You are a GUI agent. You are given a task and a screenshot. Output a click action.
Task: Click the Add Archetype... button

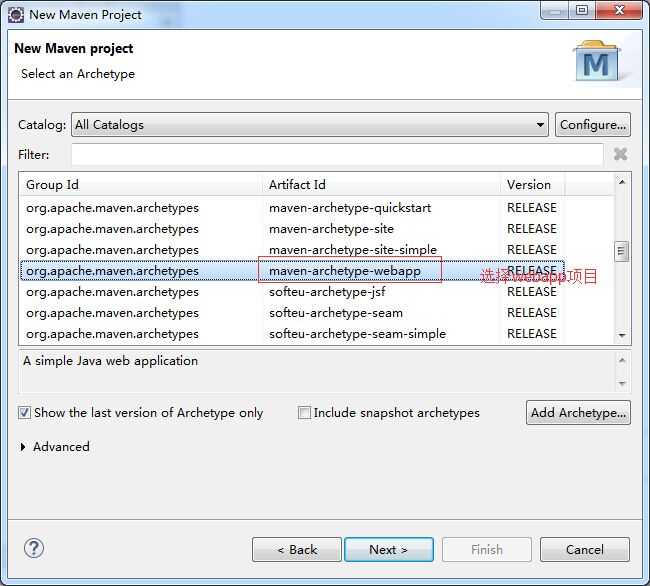(578, 412)
